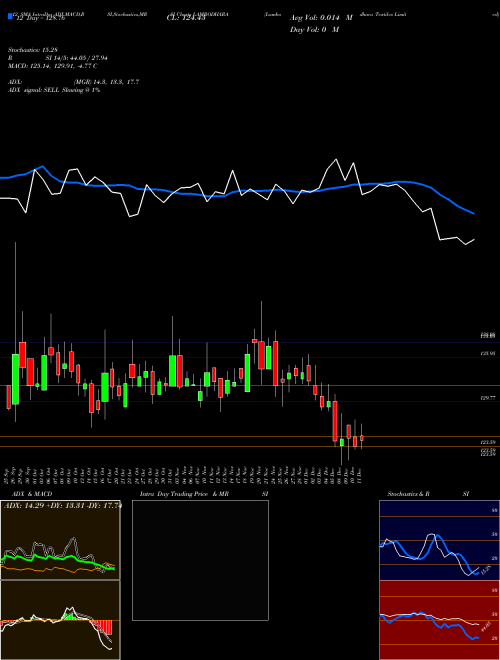Select the 'Day Vol: 0 M' text
Viewport: 500px width, 660px height.
point(314,30)
